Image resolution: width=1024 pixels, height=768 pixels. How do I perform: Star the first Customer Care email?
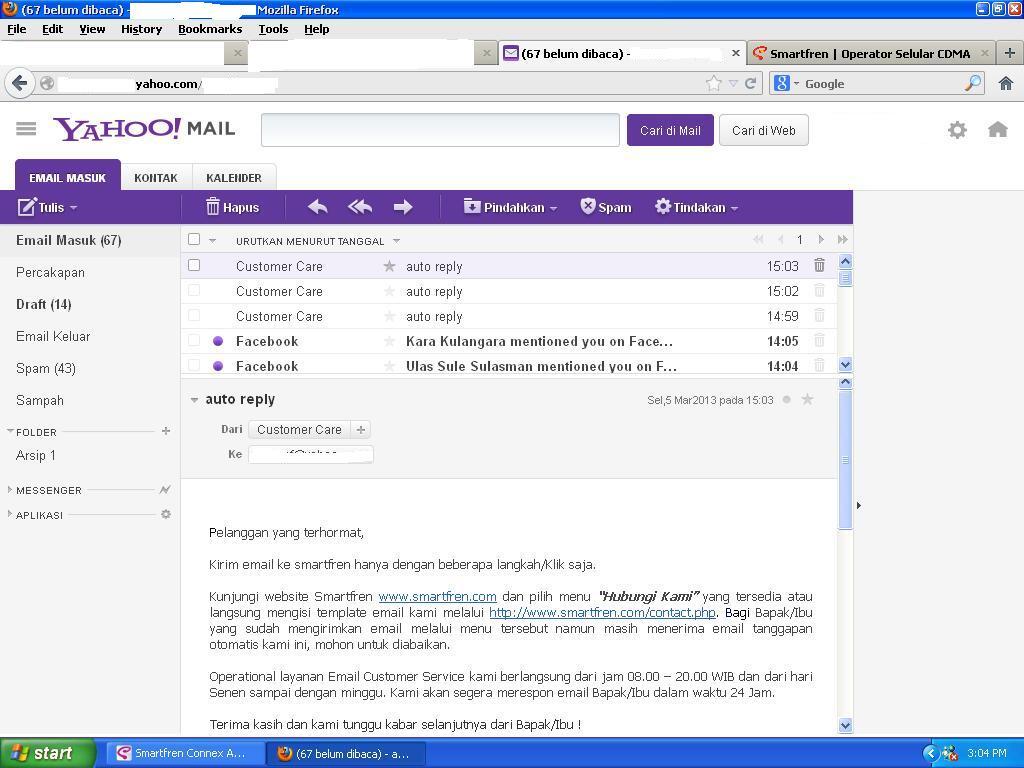pyautogui.click(x=389, y=266)
